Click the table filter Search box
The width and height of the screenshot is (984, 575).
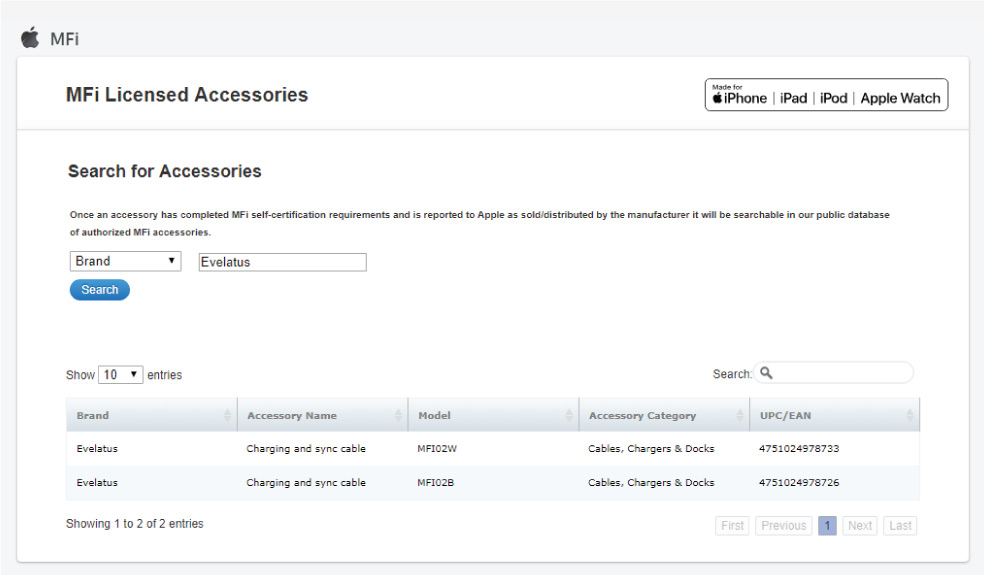(842, 373)
